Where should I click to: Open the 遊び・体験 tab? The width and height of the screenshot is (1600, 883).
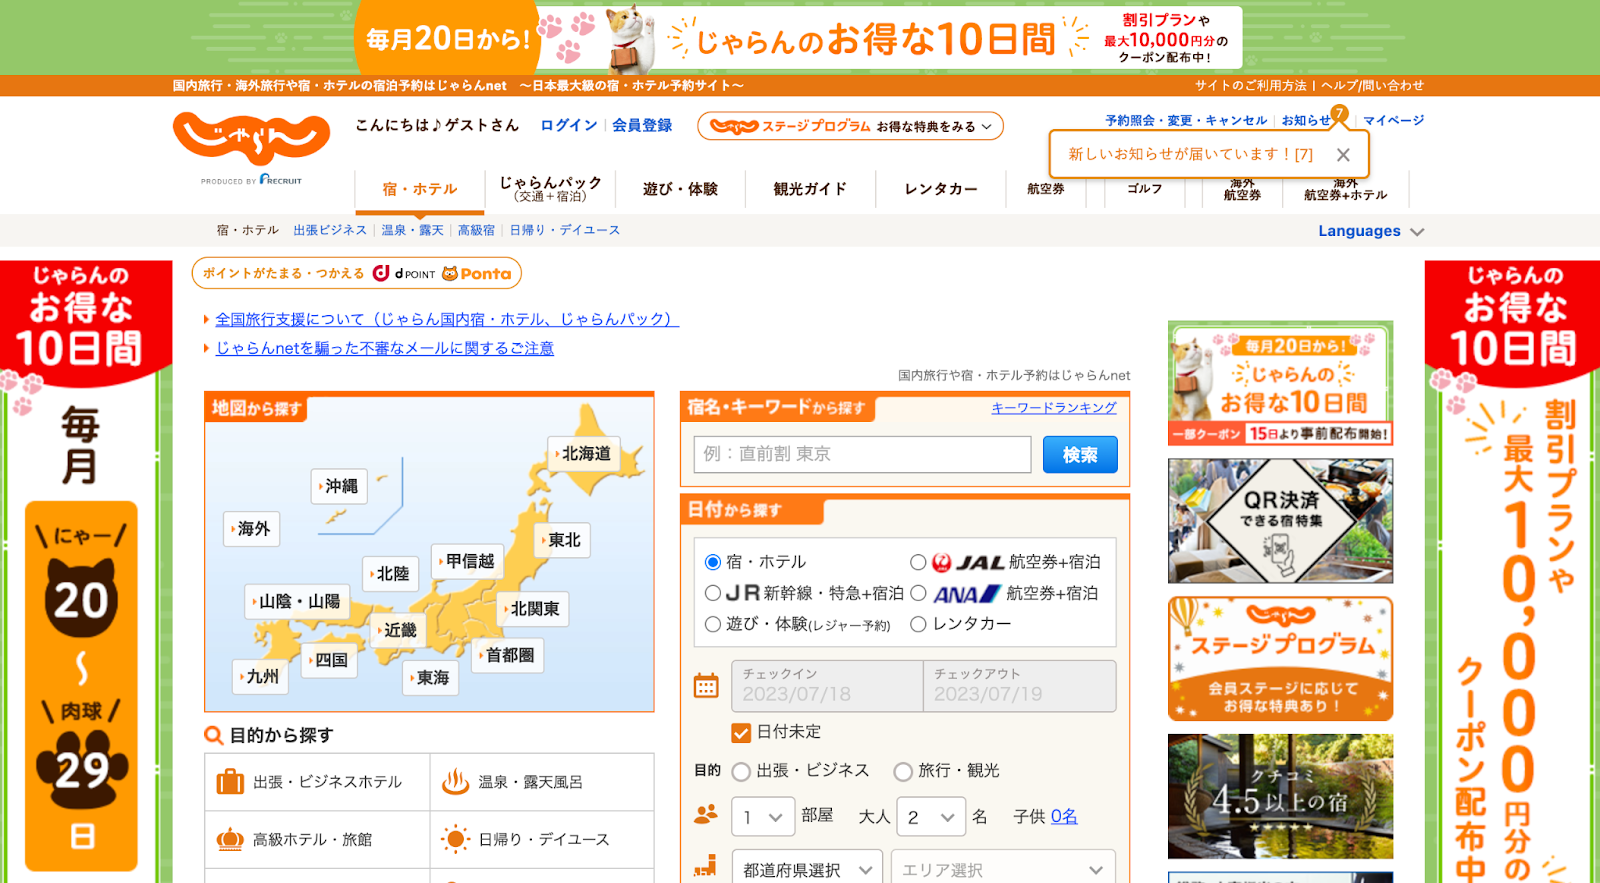(680, 188)
